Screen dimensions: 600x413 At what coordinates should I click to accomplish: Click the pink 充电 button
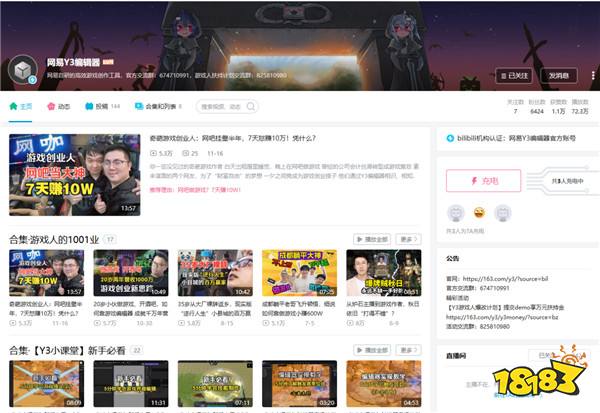pyautogui.click(x=483, y=181)
